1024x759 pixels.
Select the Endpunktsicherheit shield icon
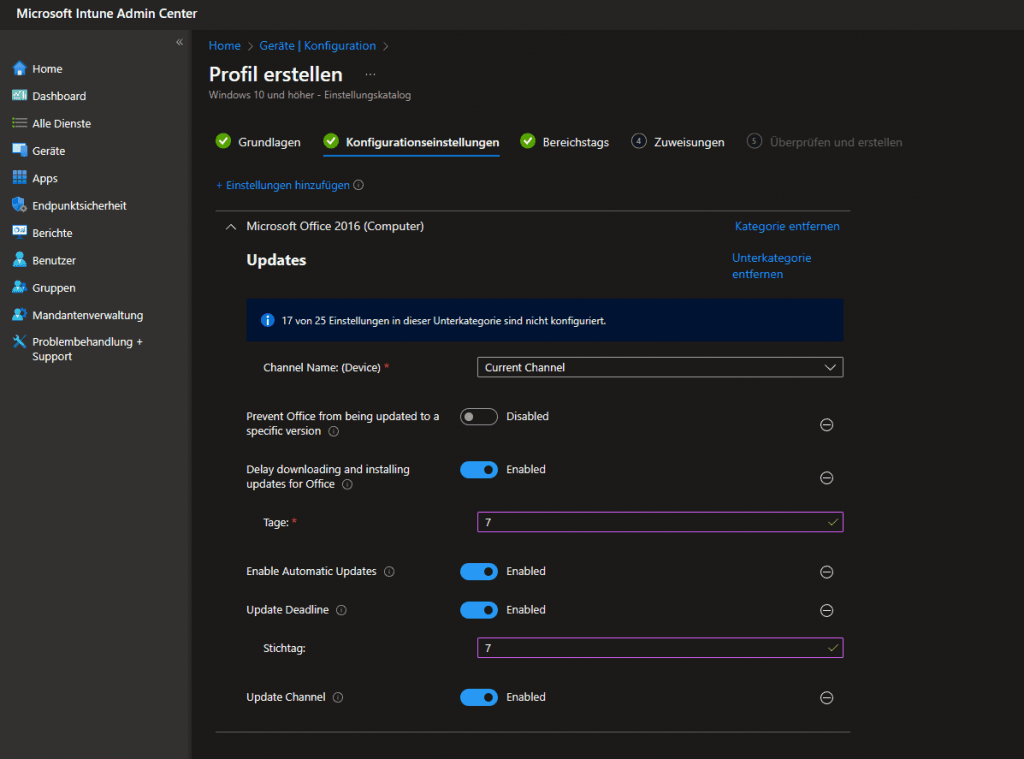[19, 205]
